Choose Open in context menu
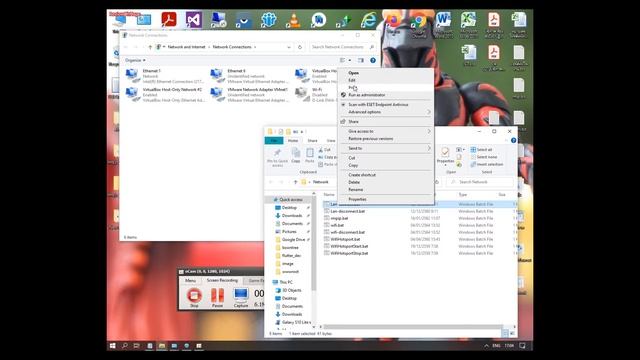Viewport: 640px width, 360px height. point(386,73)
